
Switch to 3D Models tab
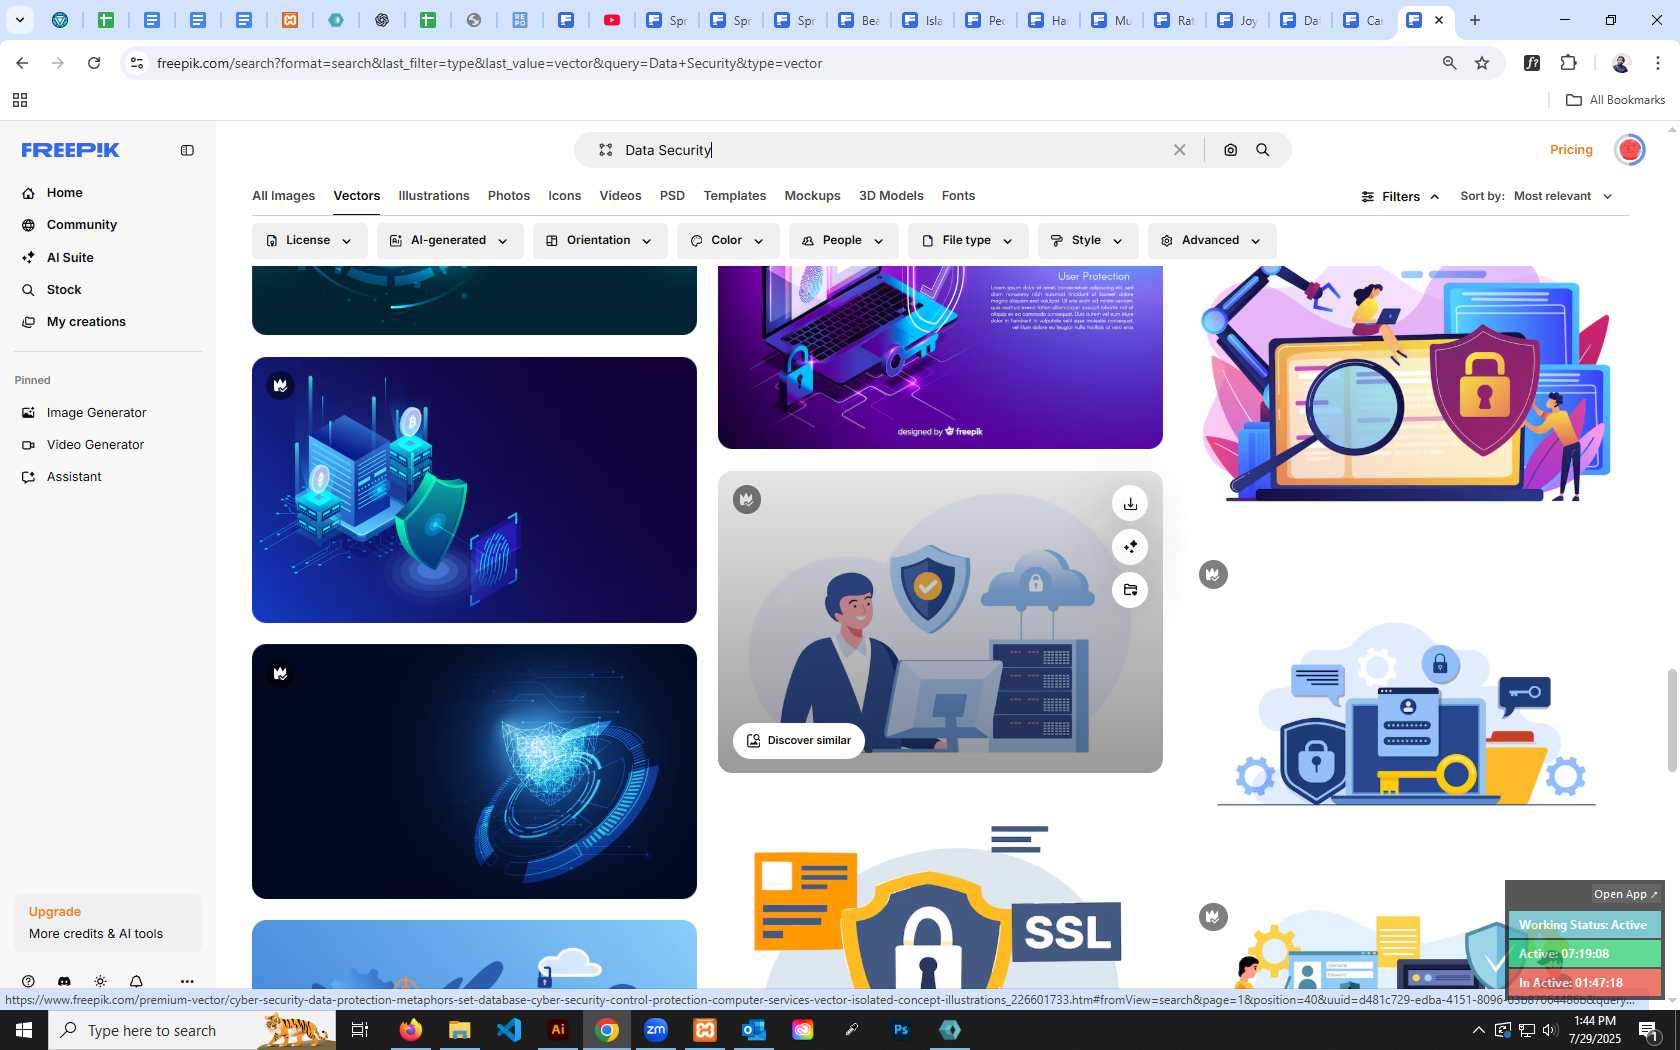point(891,196)
